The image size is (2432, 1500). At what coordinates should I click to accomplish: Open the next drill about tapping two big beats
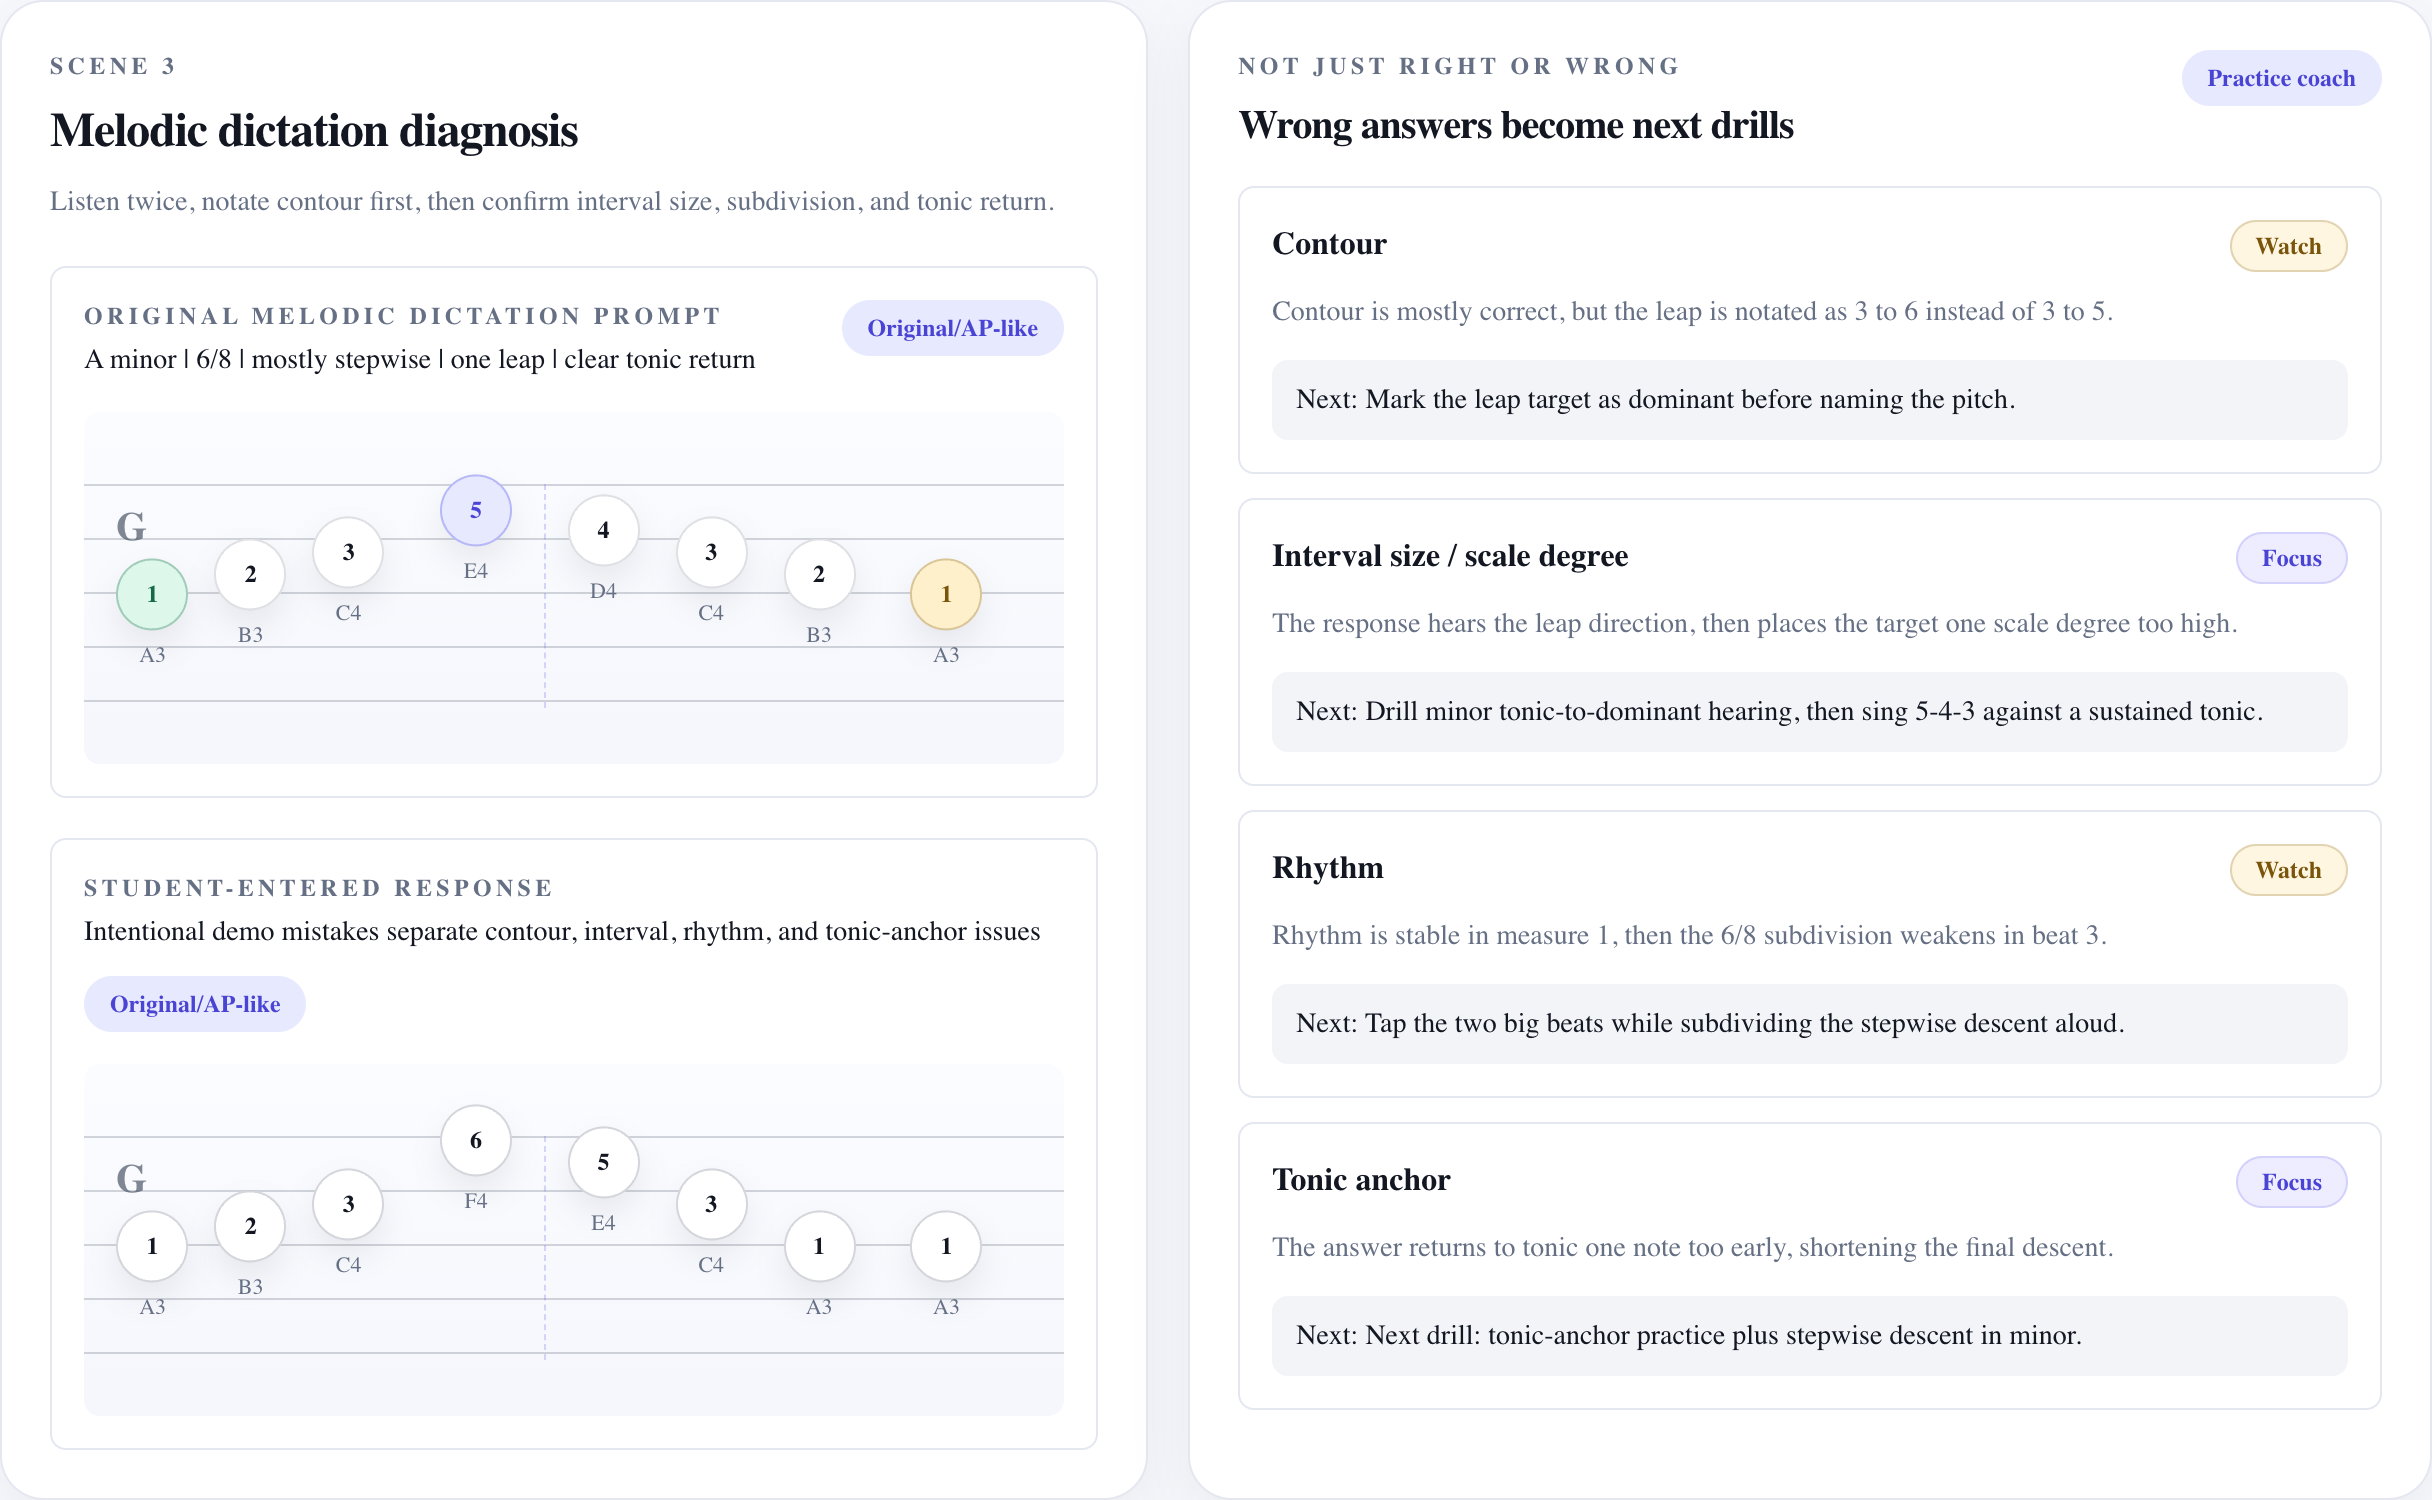tap(1809, 1023)
